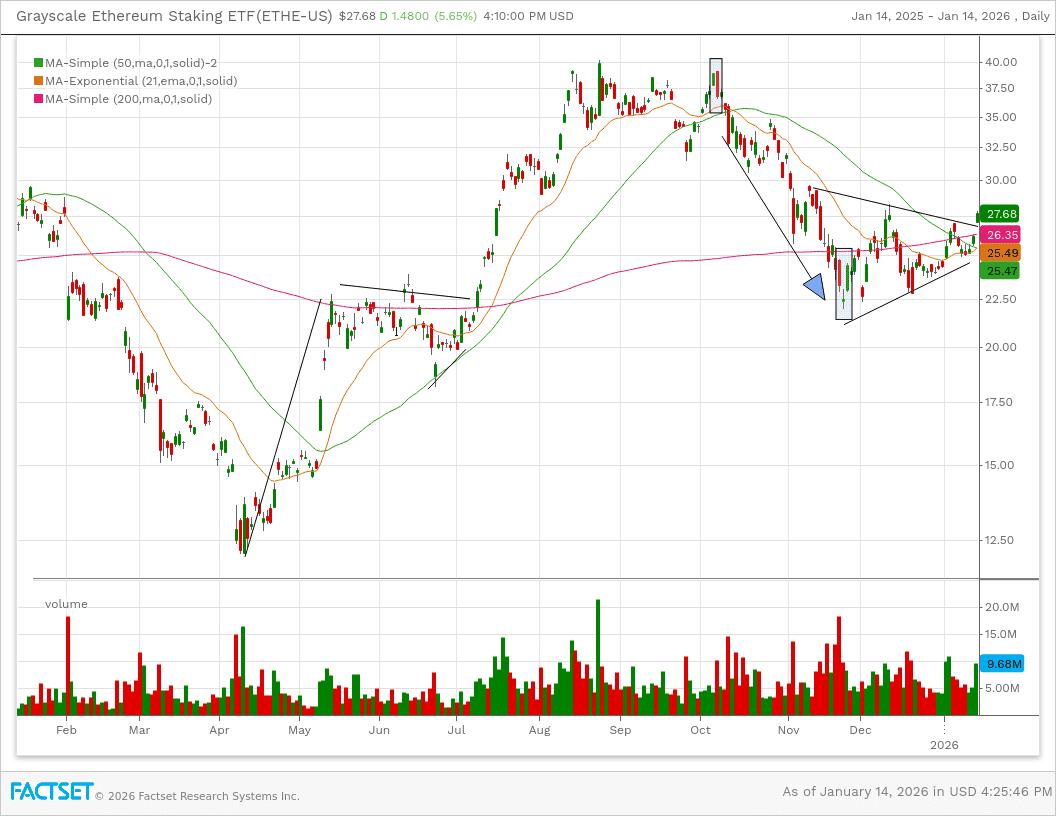1056x816 pixels.
Task: Click the FactSet logo
Action: [x=52, y=792]
